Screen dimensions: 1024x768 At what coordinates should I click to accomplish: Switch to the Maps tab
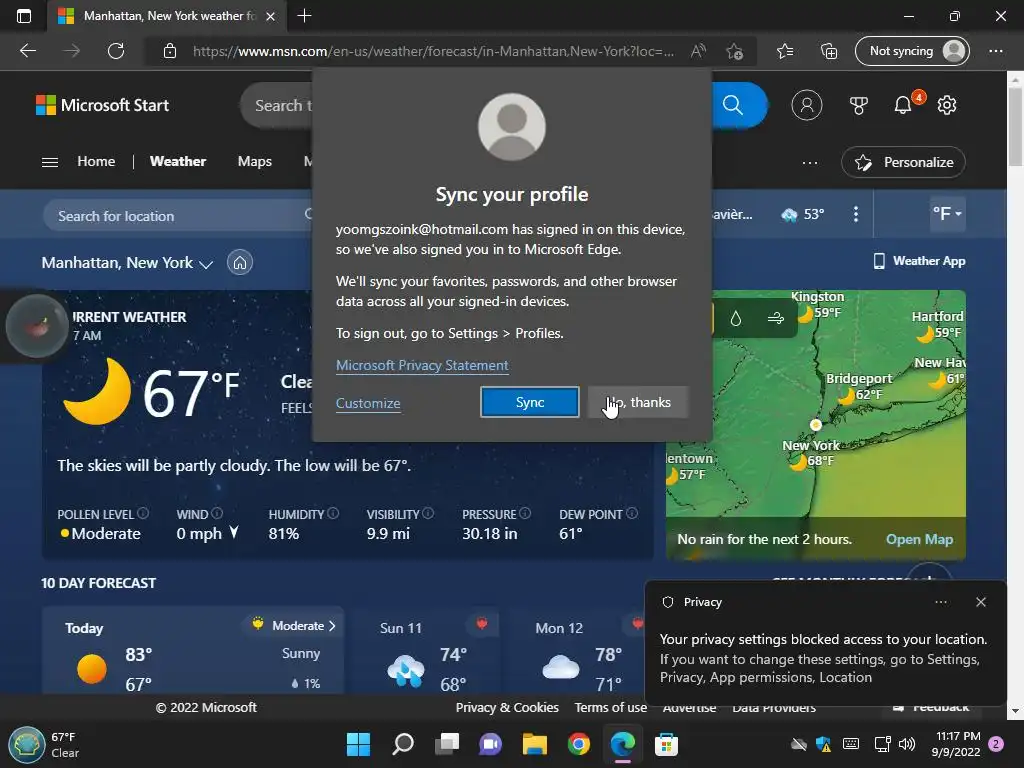click(x=255, y=161)
